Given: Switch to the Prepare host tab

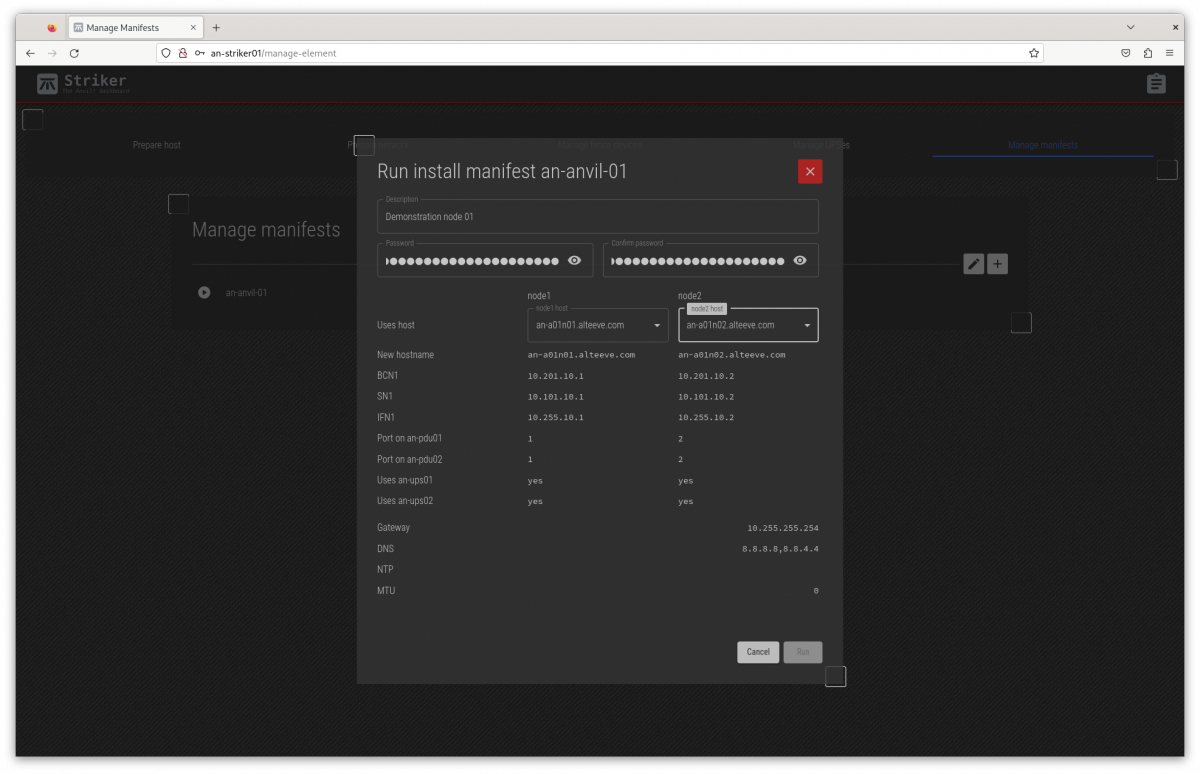Looking at the screenshot, I should 157,145.
